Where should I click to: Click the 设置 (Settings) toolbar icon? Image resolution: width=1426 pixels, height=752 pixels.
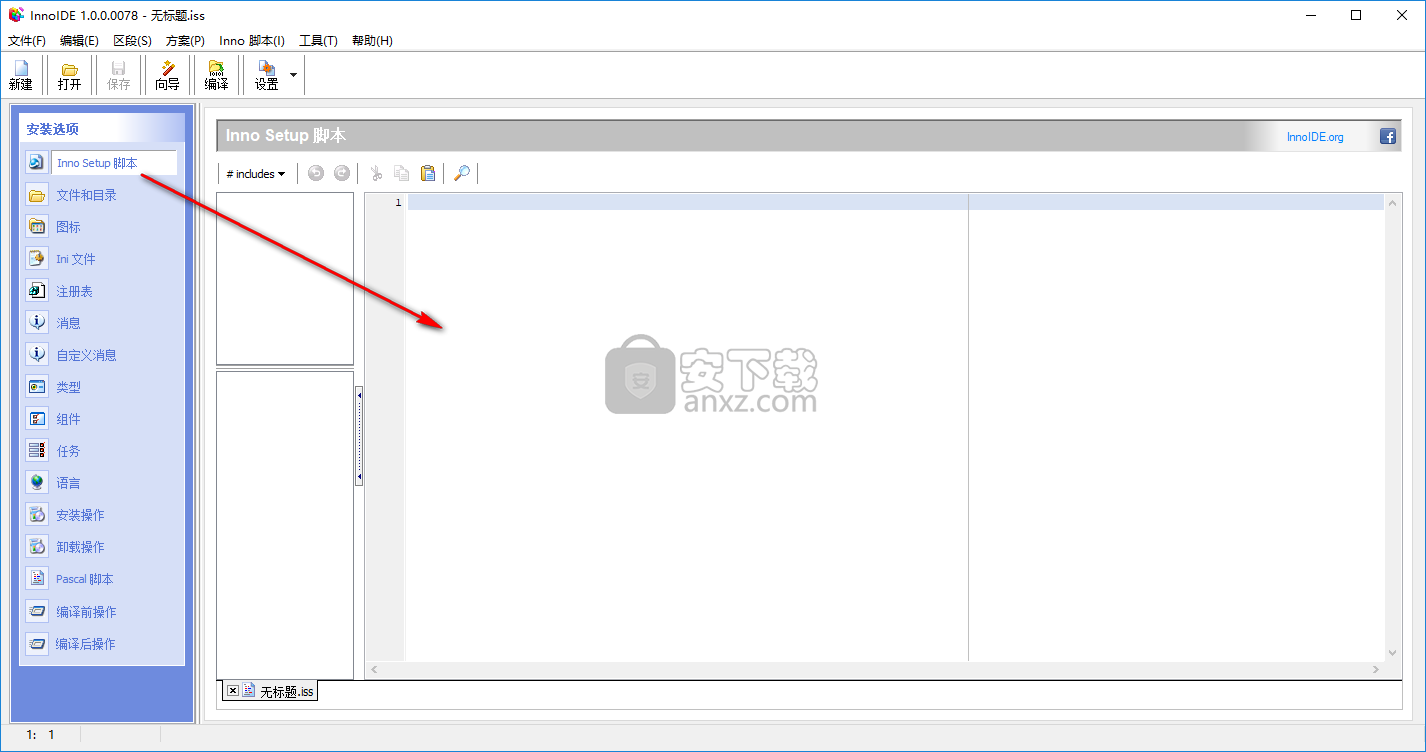(267, 68)
